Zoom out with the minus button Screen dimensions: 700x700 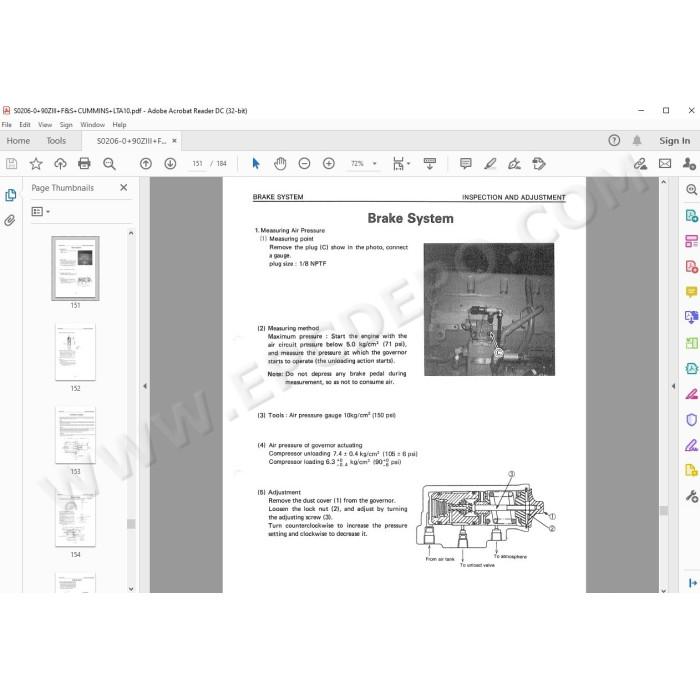tap(304, 164)
